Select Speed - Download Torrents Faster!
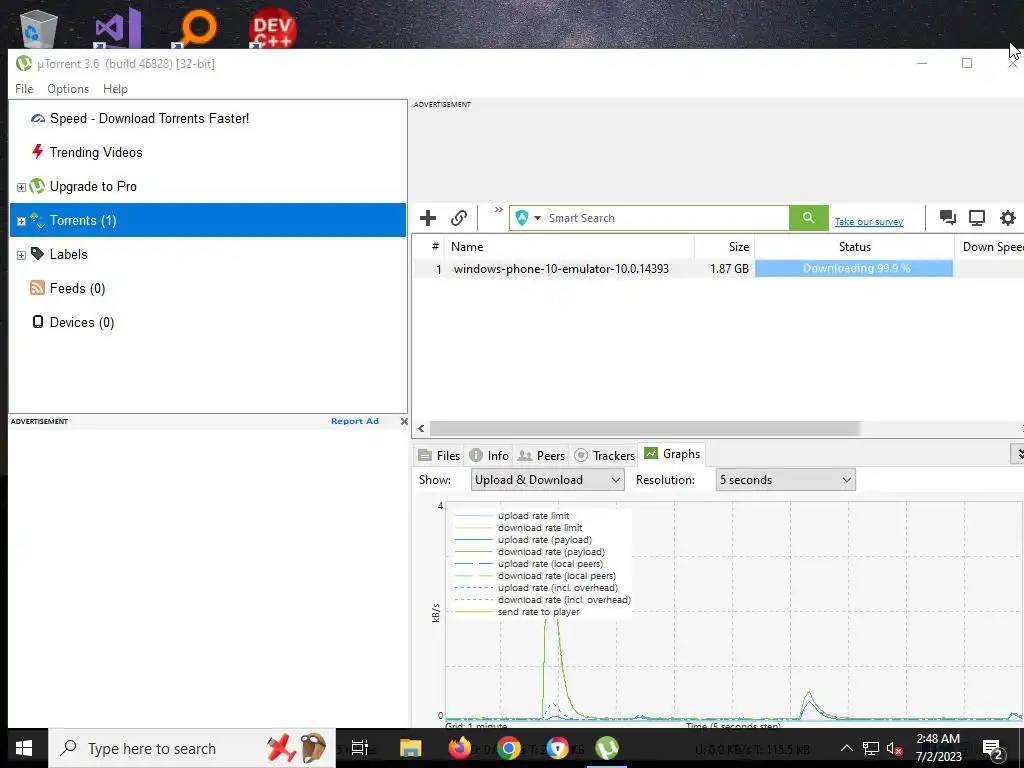Viewport: 1024px width, 768px height. tap(149, 118)
